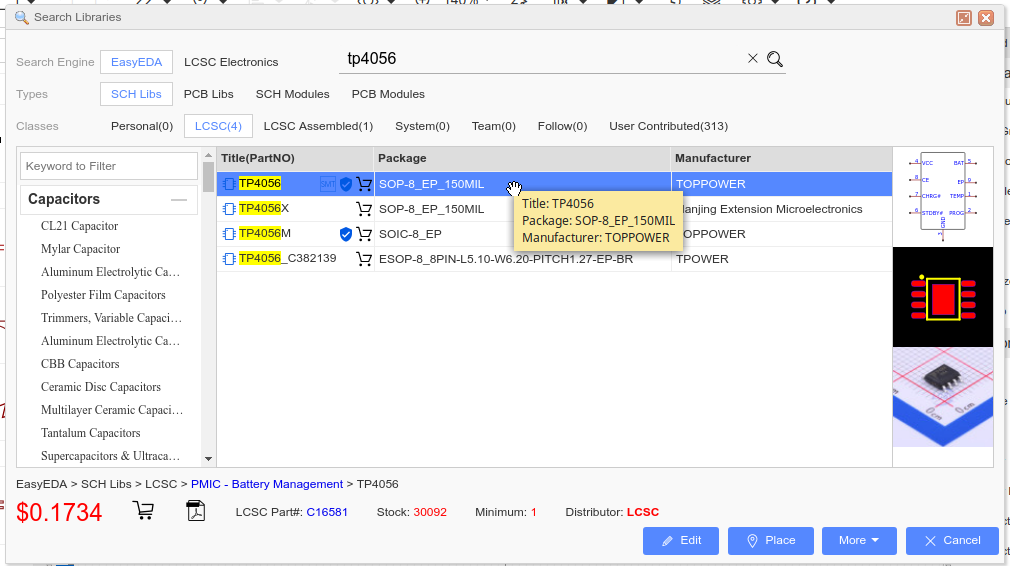Screen dimensions: 1010x566
Task: Click the LCSC distributor label
Action: [643, 513]
